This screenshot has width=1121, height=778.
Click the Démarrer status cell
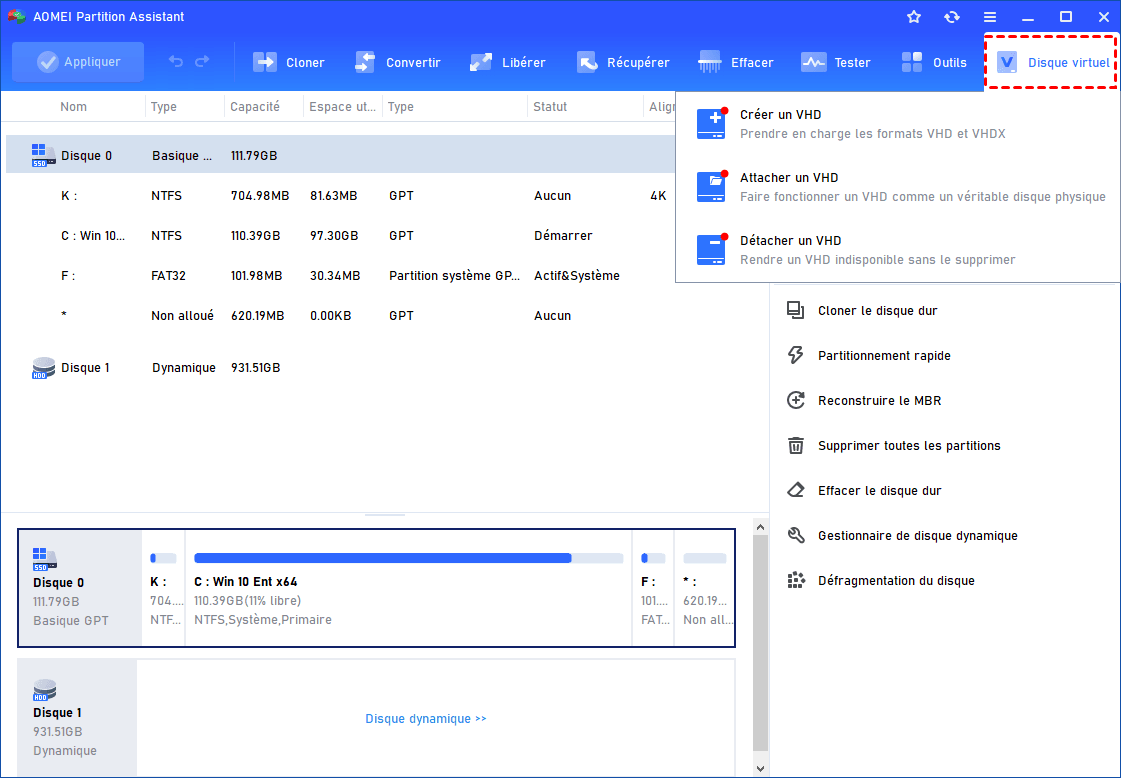pyautogui.click(x=563, y=235)
